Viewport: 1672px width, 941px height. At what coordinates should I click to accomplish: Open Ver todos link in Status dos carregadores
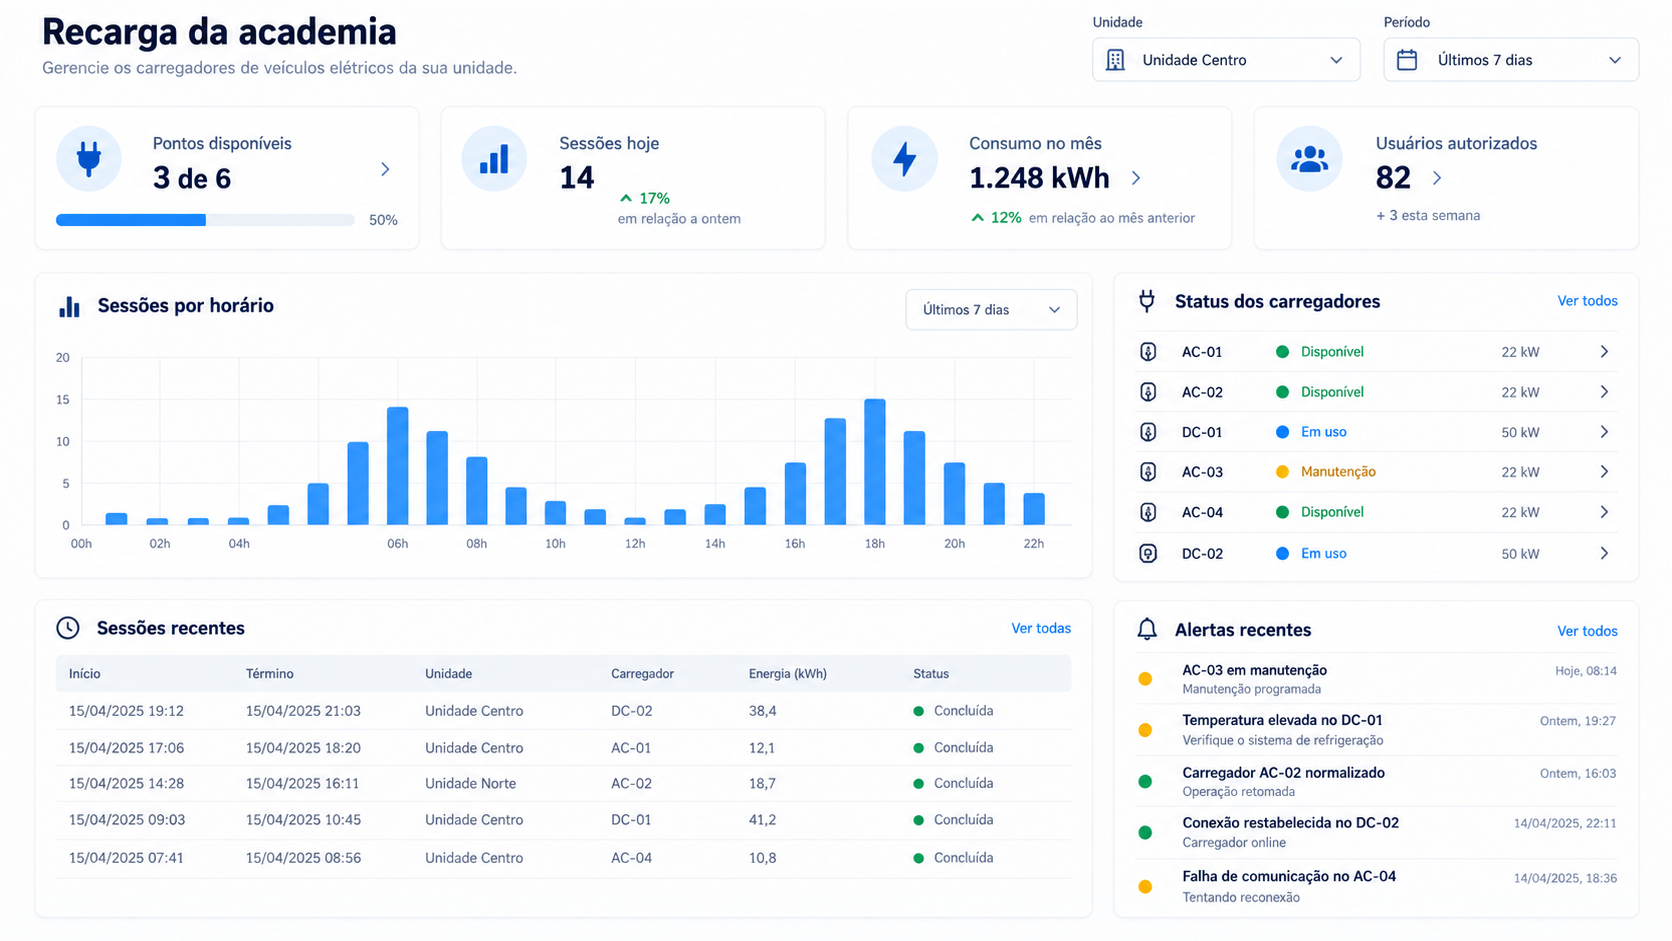click(x=1587, y=301)
